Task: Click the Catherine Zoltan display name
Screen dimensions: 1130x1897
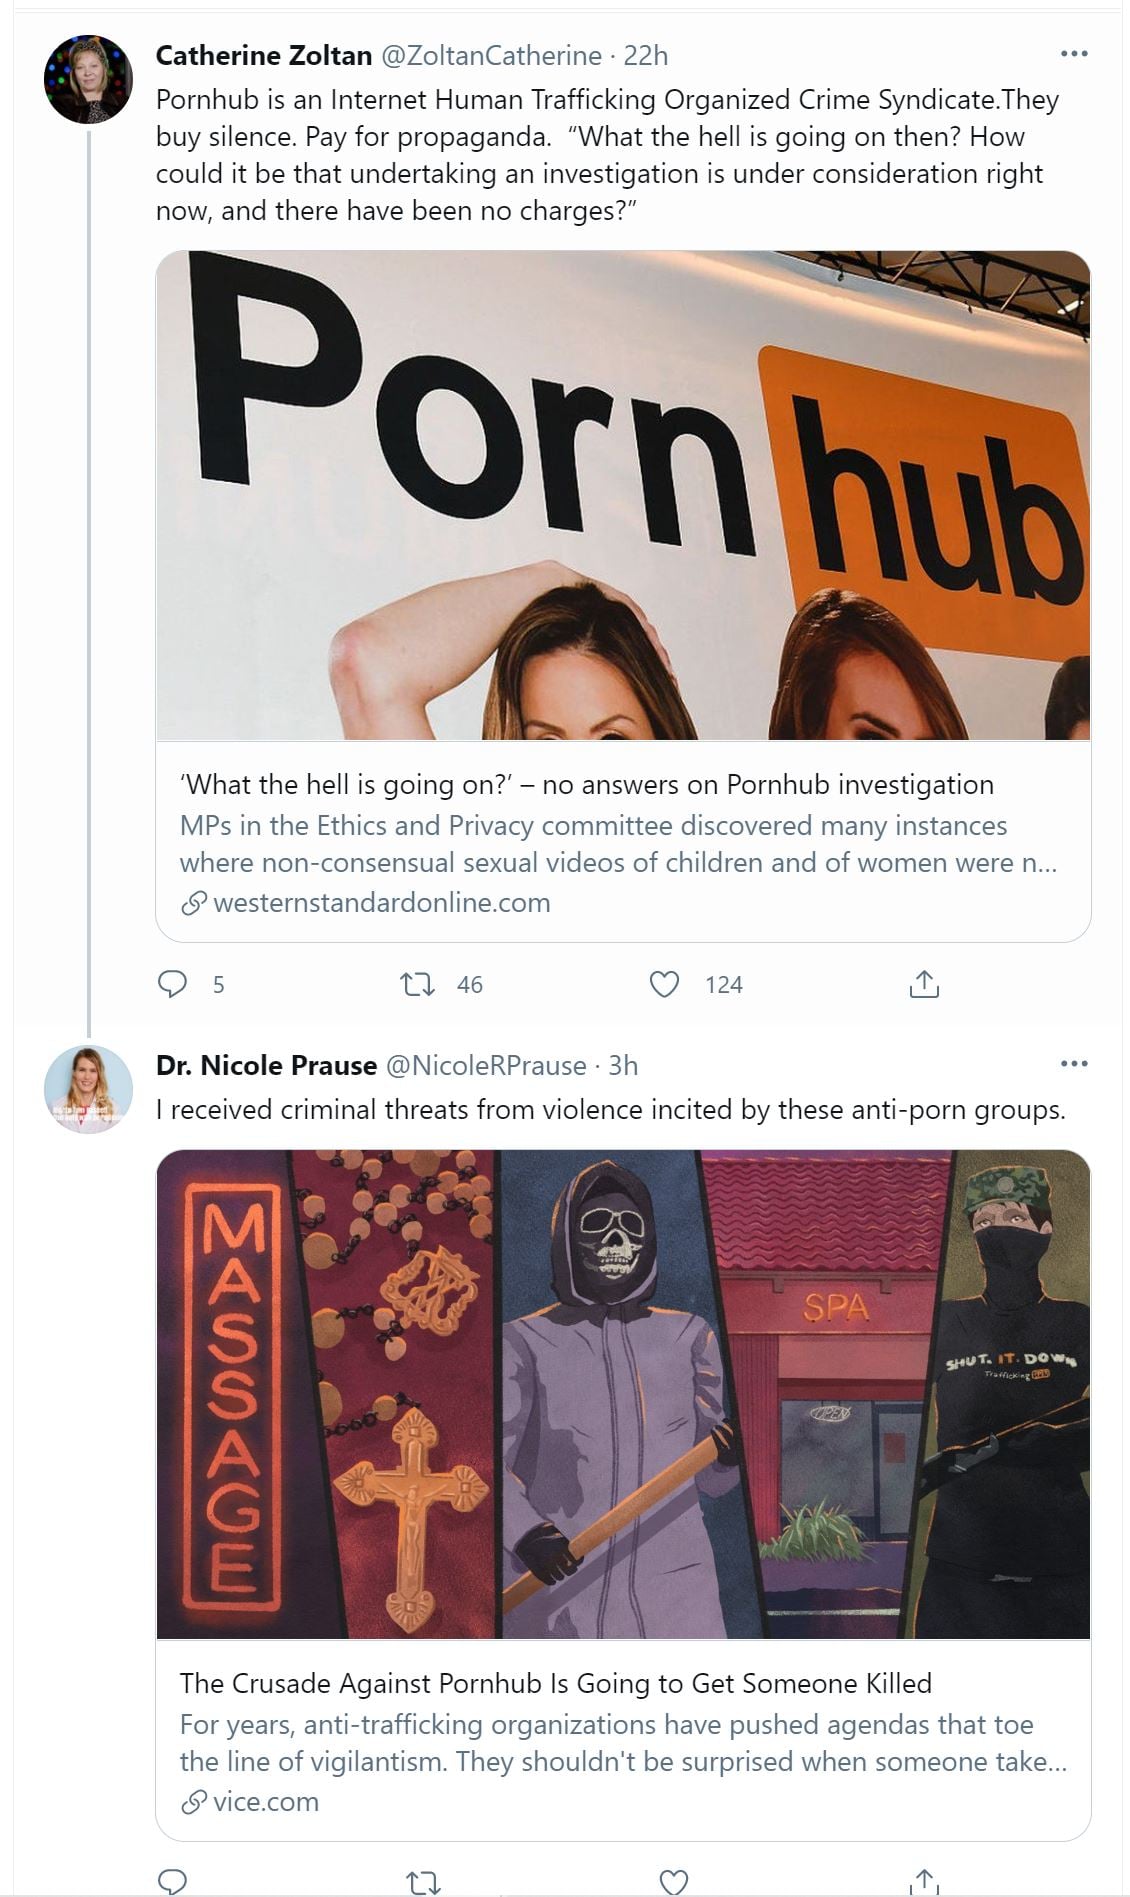Action: [x=264, y=56]
